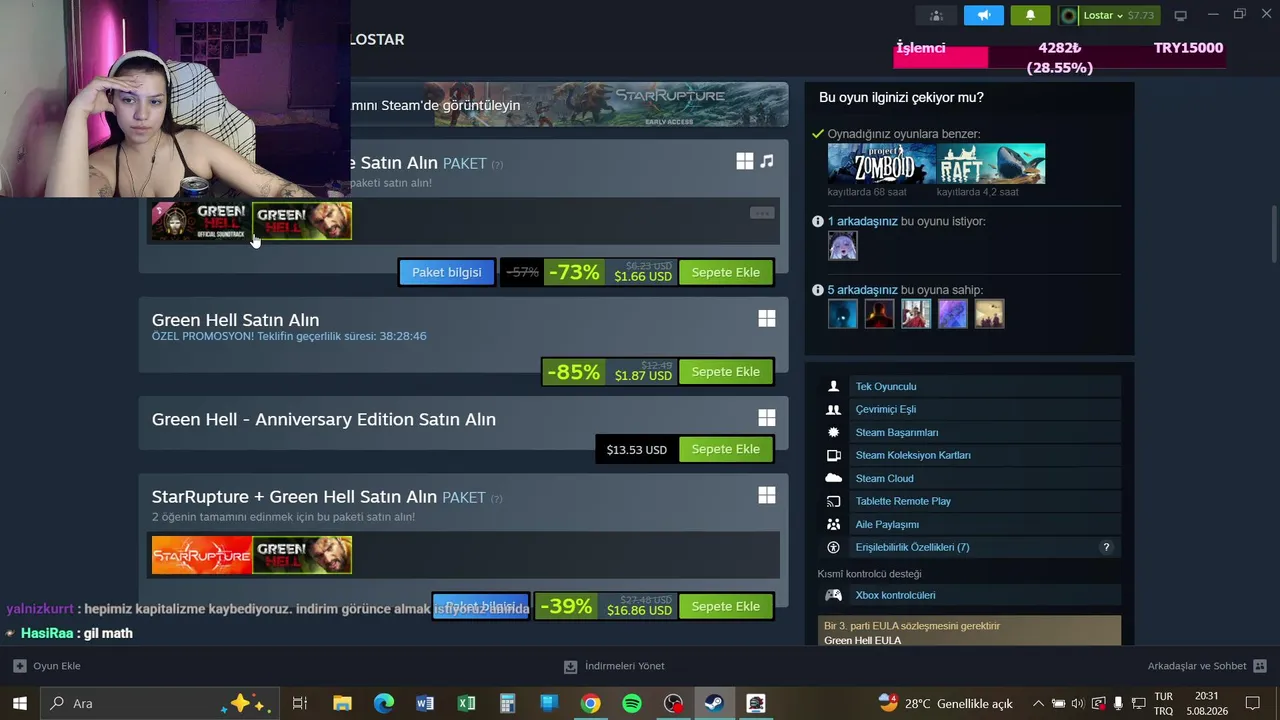Open the StarRupture thumbnail in the bundle
This screenshot has width=1280, height=720.
[201, 555]
